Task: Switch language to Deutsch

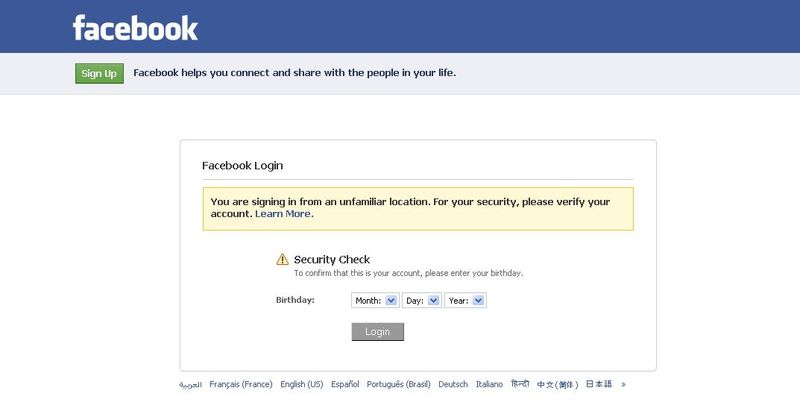Action: coord(453,384)
